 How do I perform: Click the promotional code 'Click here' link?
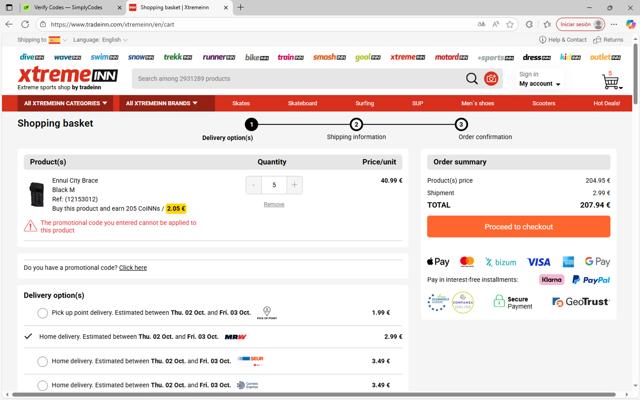(133, 268)
